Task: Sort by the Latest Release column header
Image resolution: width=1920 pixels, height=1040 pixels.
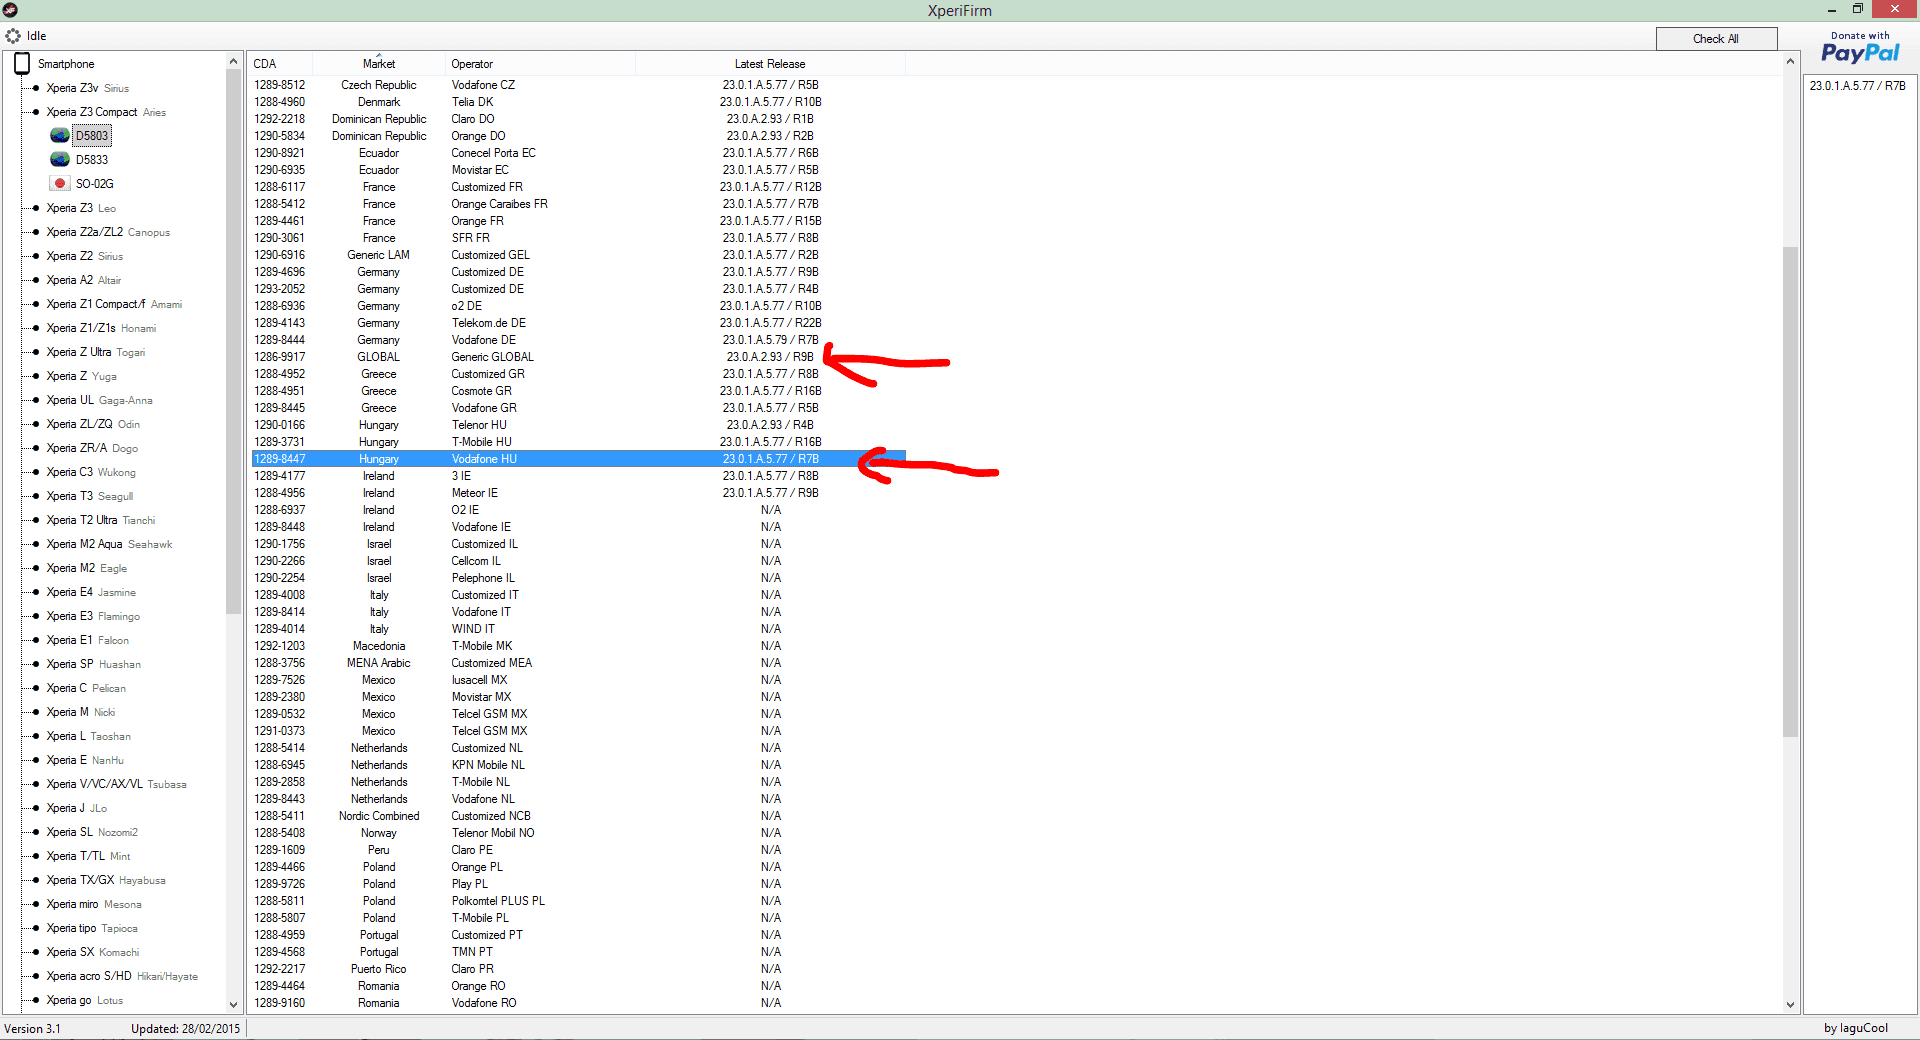Action: [770, 64]
